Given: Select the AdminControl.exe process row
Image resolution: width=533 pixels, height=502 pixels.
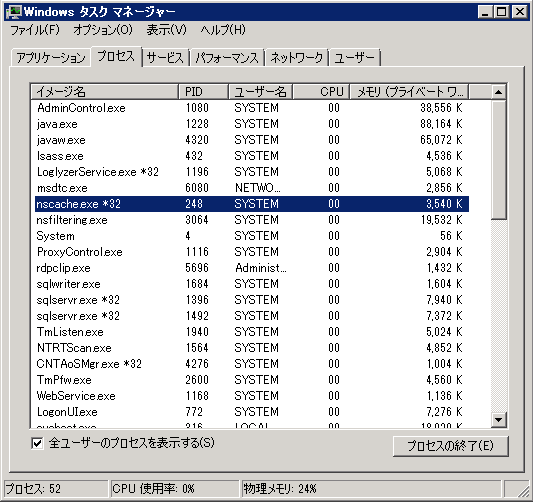Looking at the screenshot, I should pos(252,108).
